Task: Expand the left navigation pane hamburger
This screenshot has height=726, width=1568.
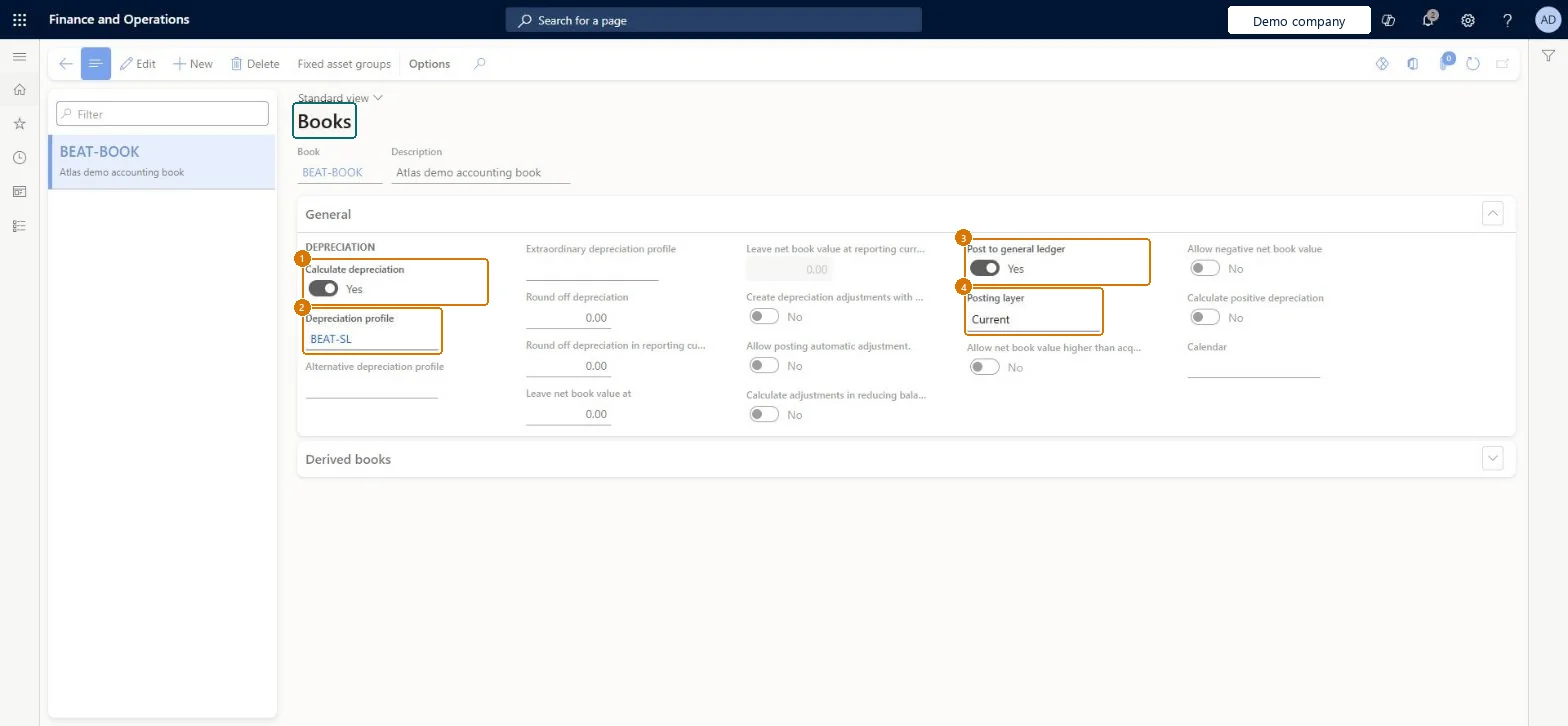Action: 19,57
